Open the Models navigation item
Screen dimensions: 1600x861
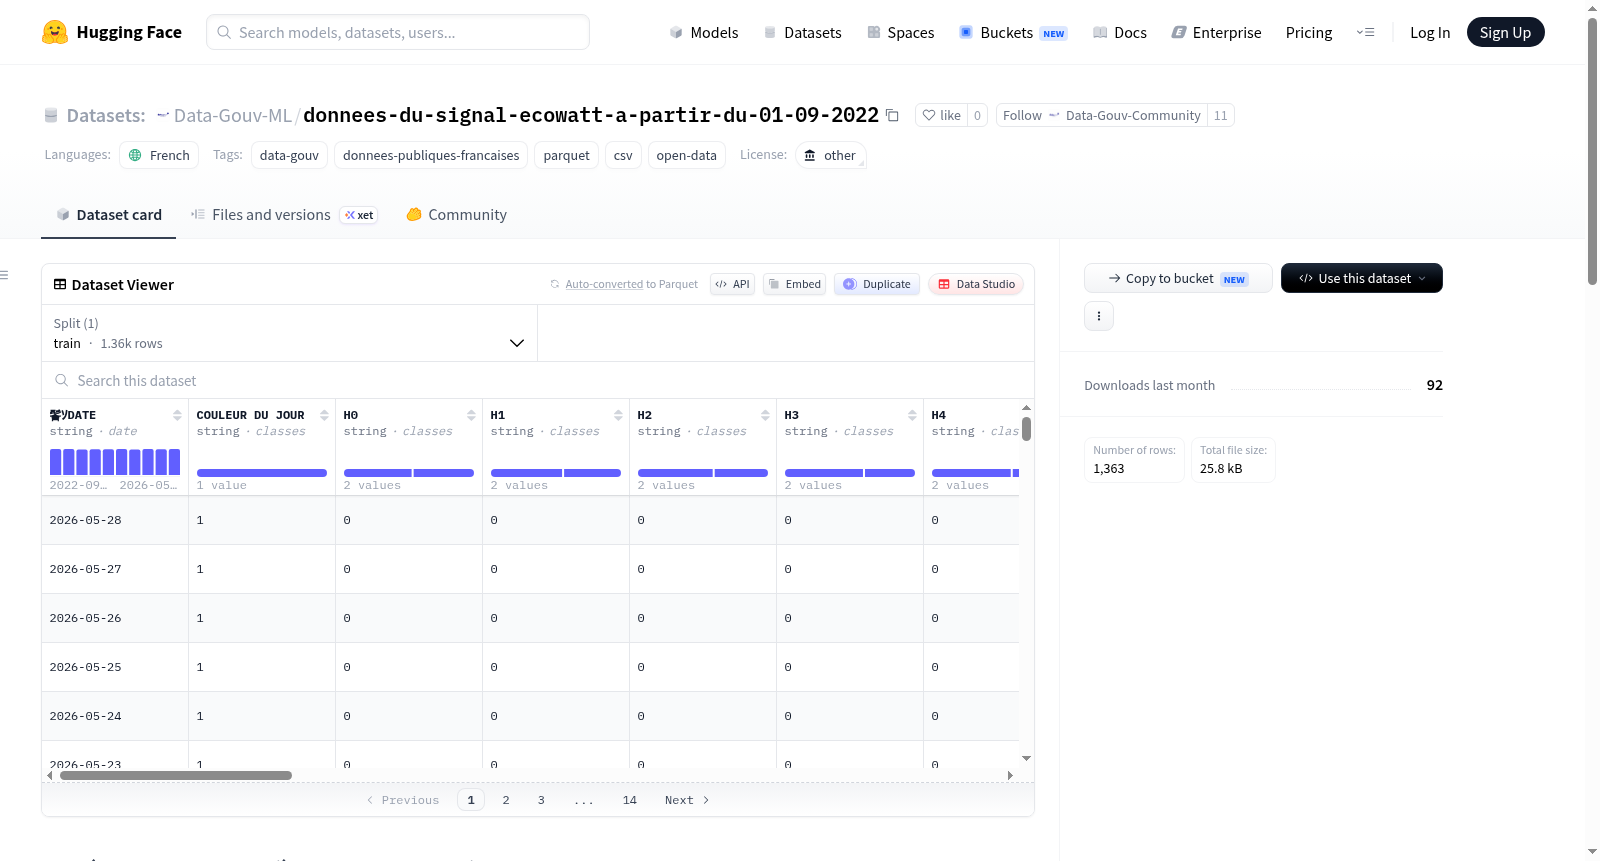[704, 32]
